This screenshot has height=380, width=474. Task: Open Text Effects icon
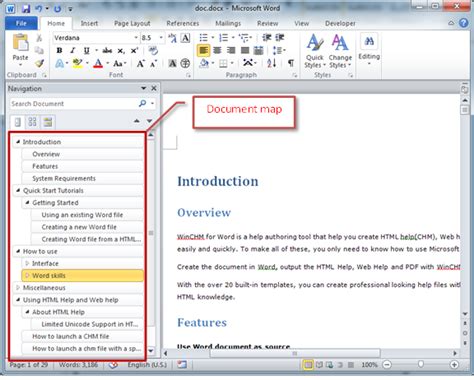[60, 63]
